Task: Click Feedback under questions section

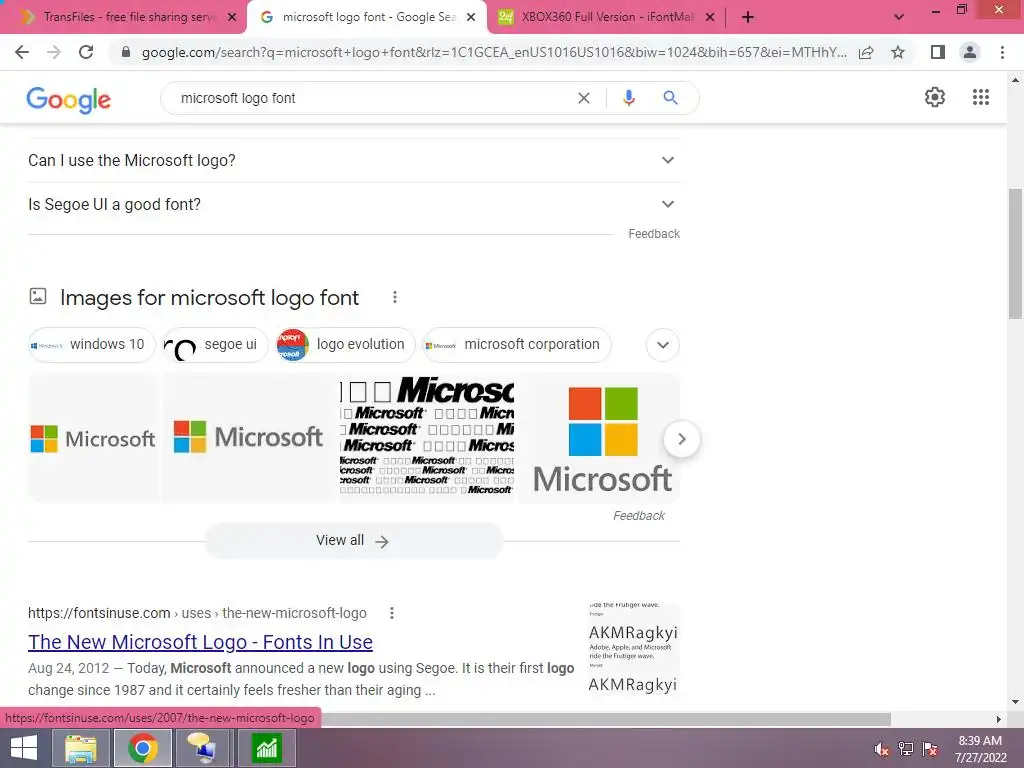Action: click(654, 234)
